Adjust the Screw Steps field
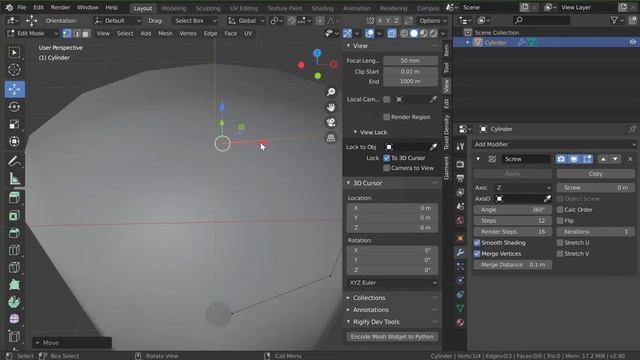The image size is (640, 360). [513, 221]
